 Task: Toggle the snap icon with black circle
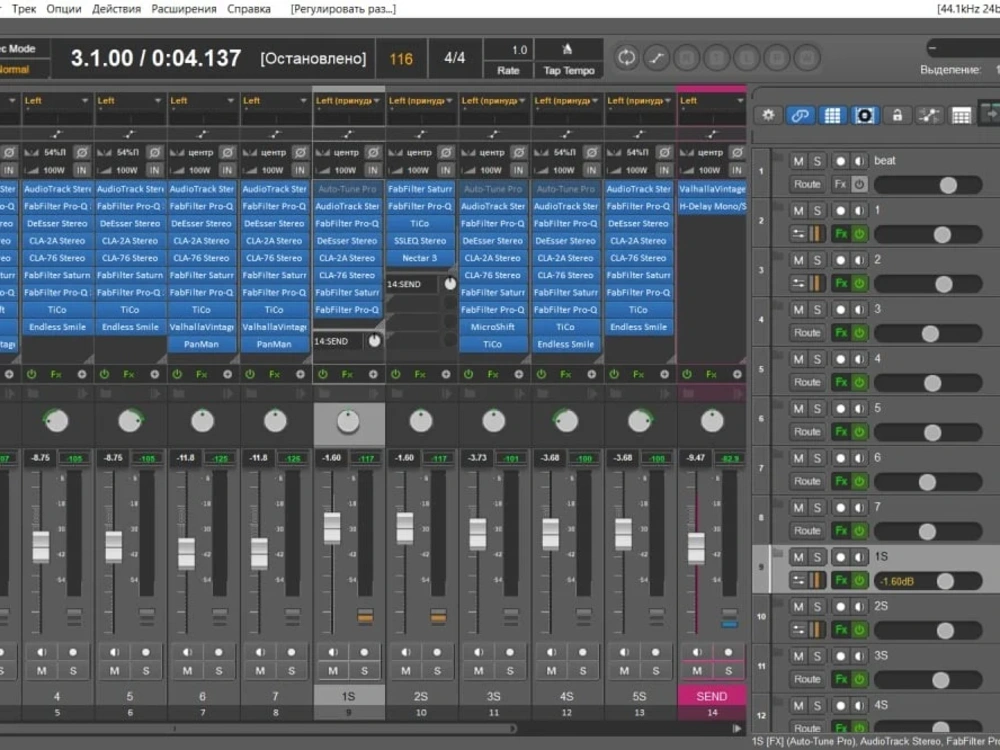pyautogui.click(x=864, y=115)
